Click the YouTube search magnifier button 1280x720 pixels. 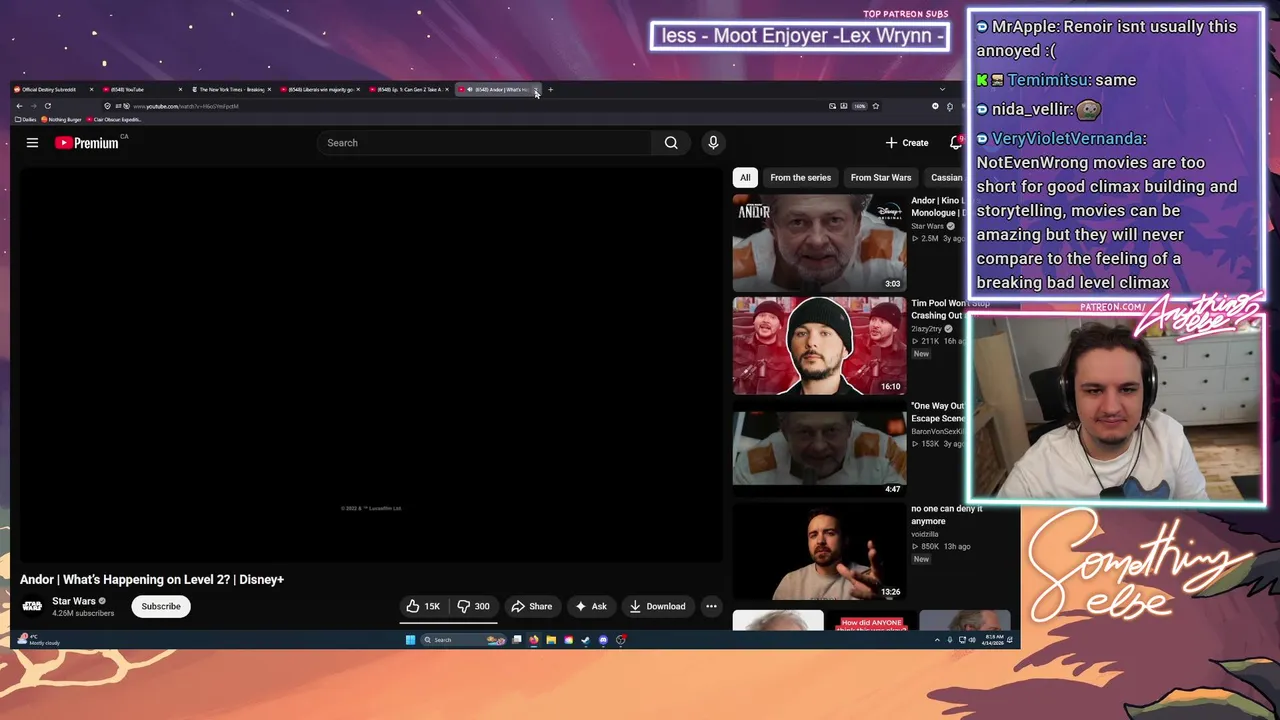(671, 143)
